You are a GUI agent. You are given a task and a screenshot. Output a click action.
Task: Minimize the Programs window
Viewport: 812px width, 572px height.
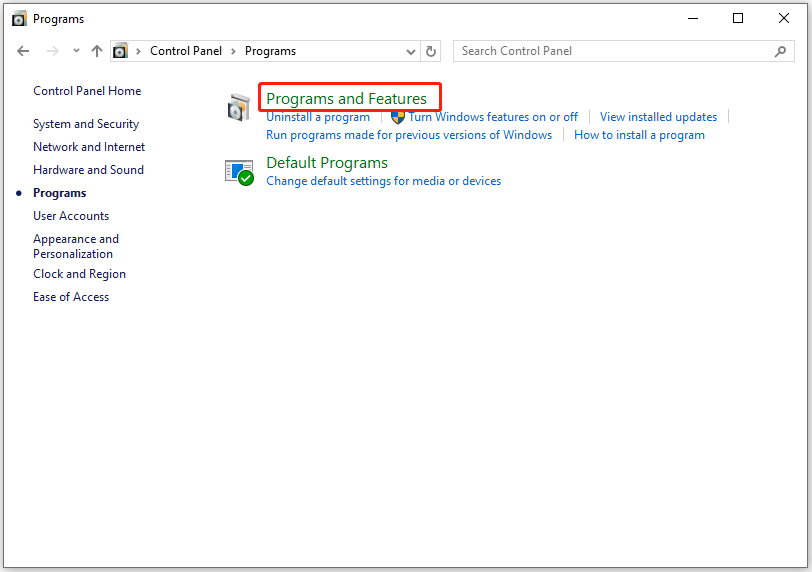[692, 19]
